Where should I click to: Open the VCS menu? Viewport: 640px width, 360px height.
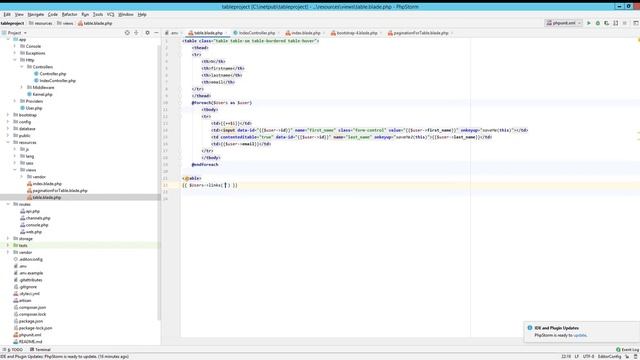click(111, 14)
